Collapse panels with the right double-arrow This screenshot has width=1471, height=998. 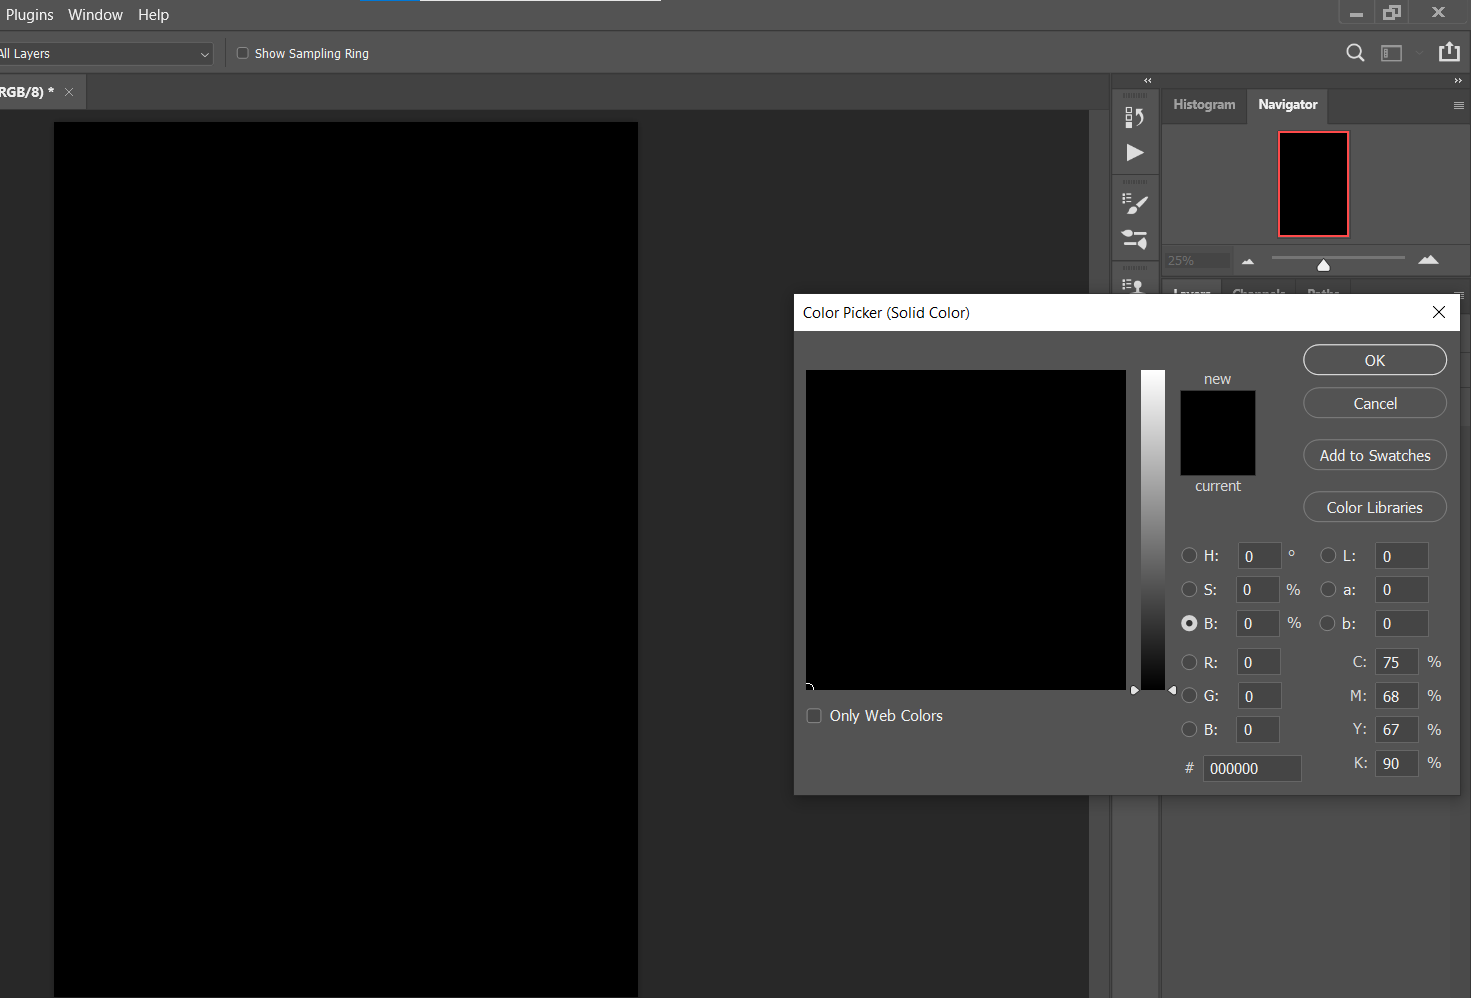point(1458,80)
